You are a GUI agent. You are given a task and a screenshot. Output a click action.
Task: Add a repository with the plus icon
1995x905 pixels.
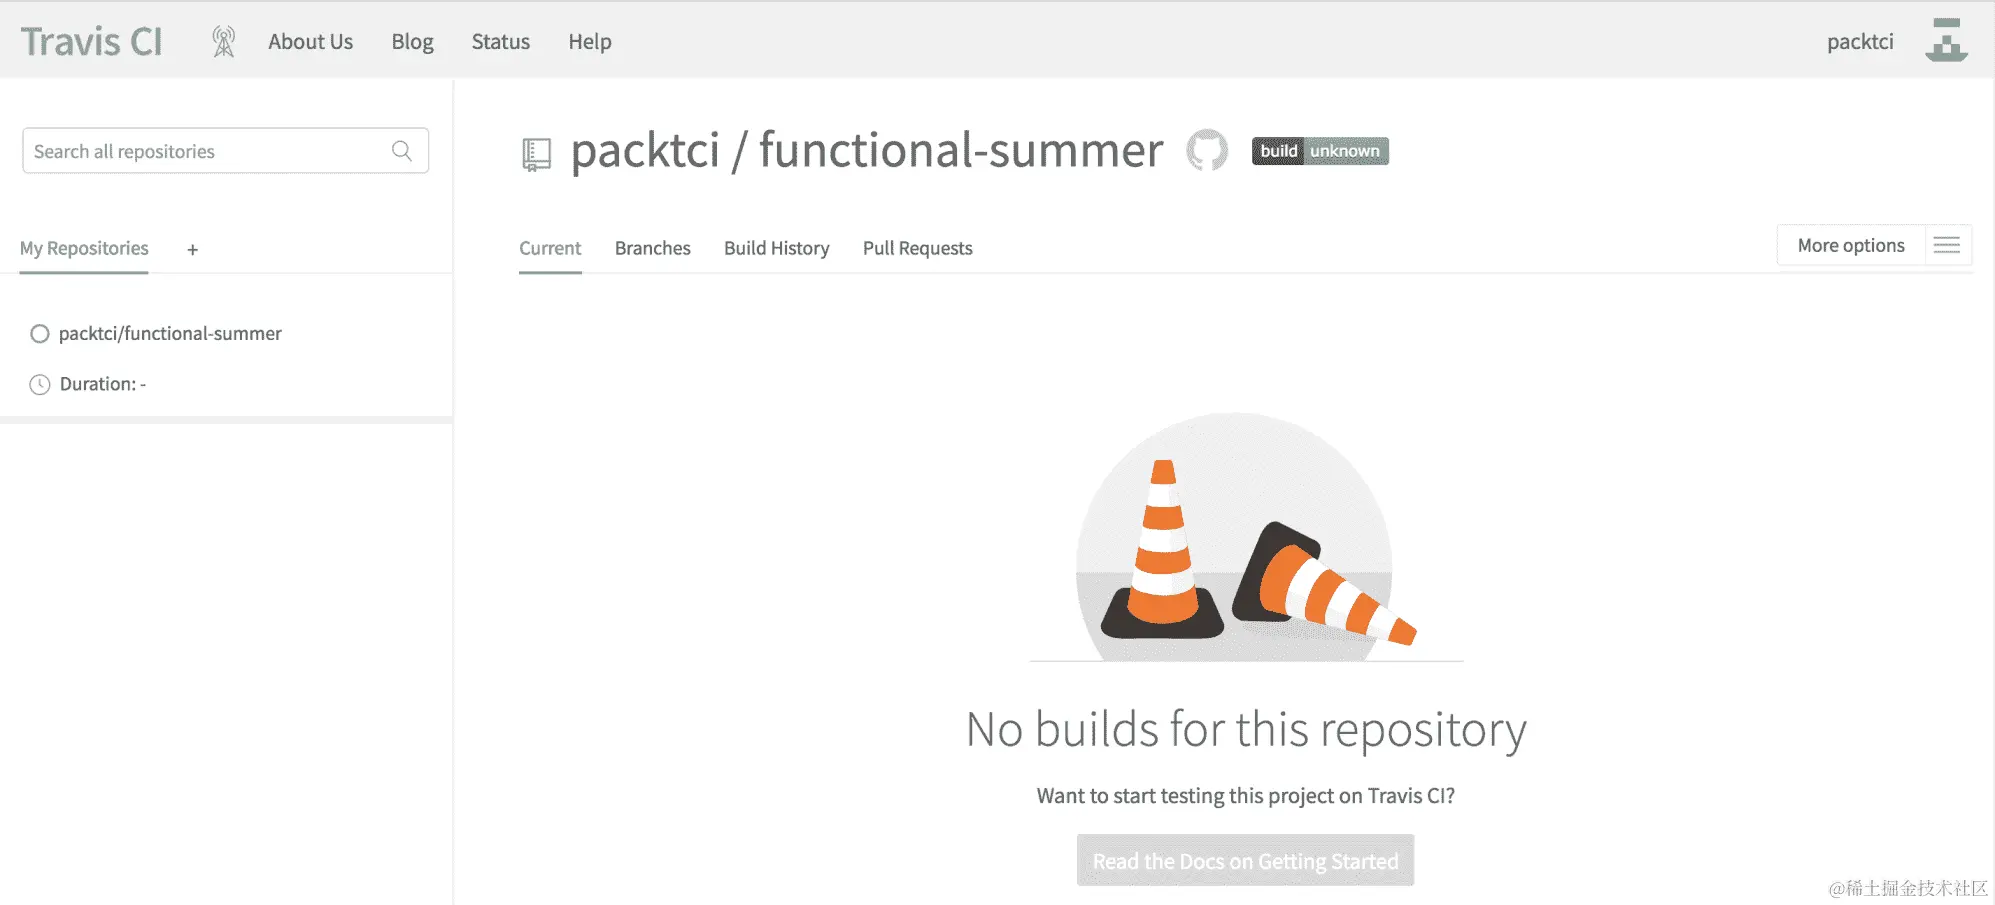click(x=193, y=250)
